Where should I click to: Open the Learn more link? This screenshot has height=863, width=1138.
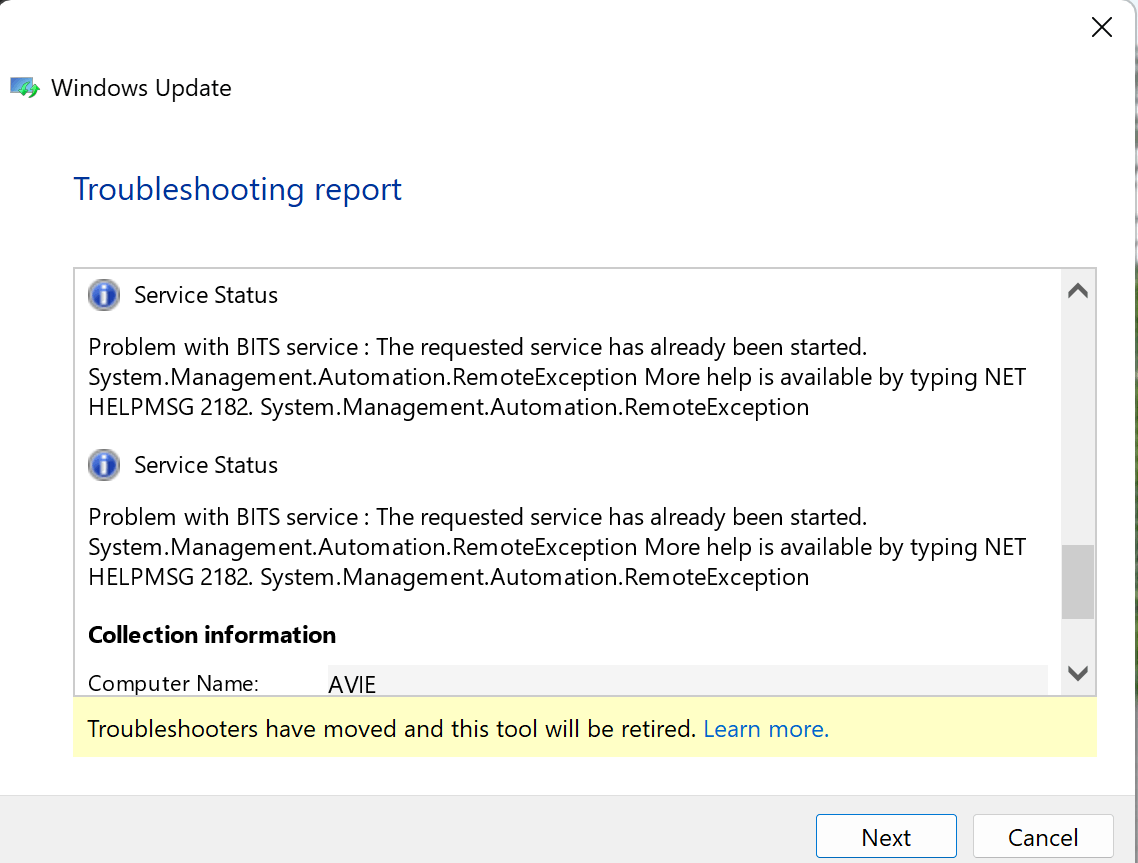pyautogui.click(x=766, y=729)
